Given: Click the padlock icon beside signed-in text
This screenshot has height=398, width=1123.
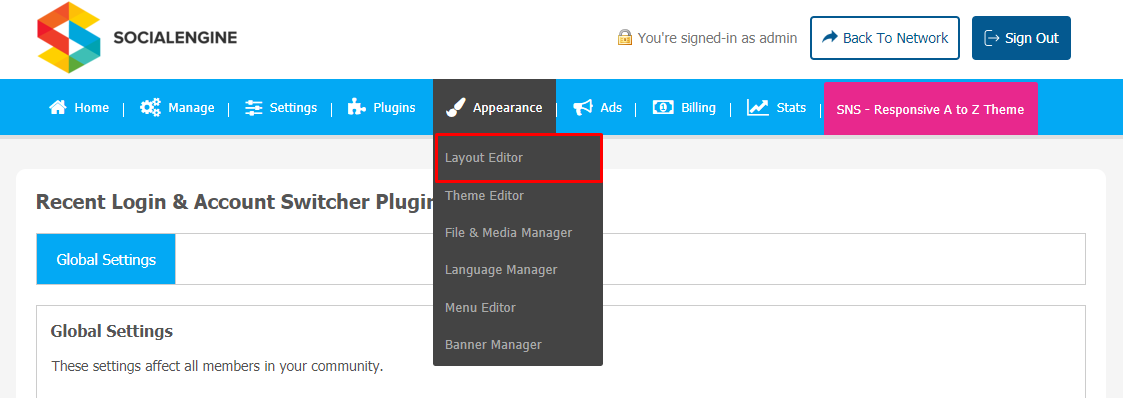Looking at the screenshot, I should 625,37.
